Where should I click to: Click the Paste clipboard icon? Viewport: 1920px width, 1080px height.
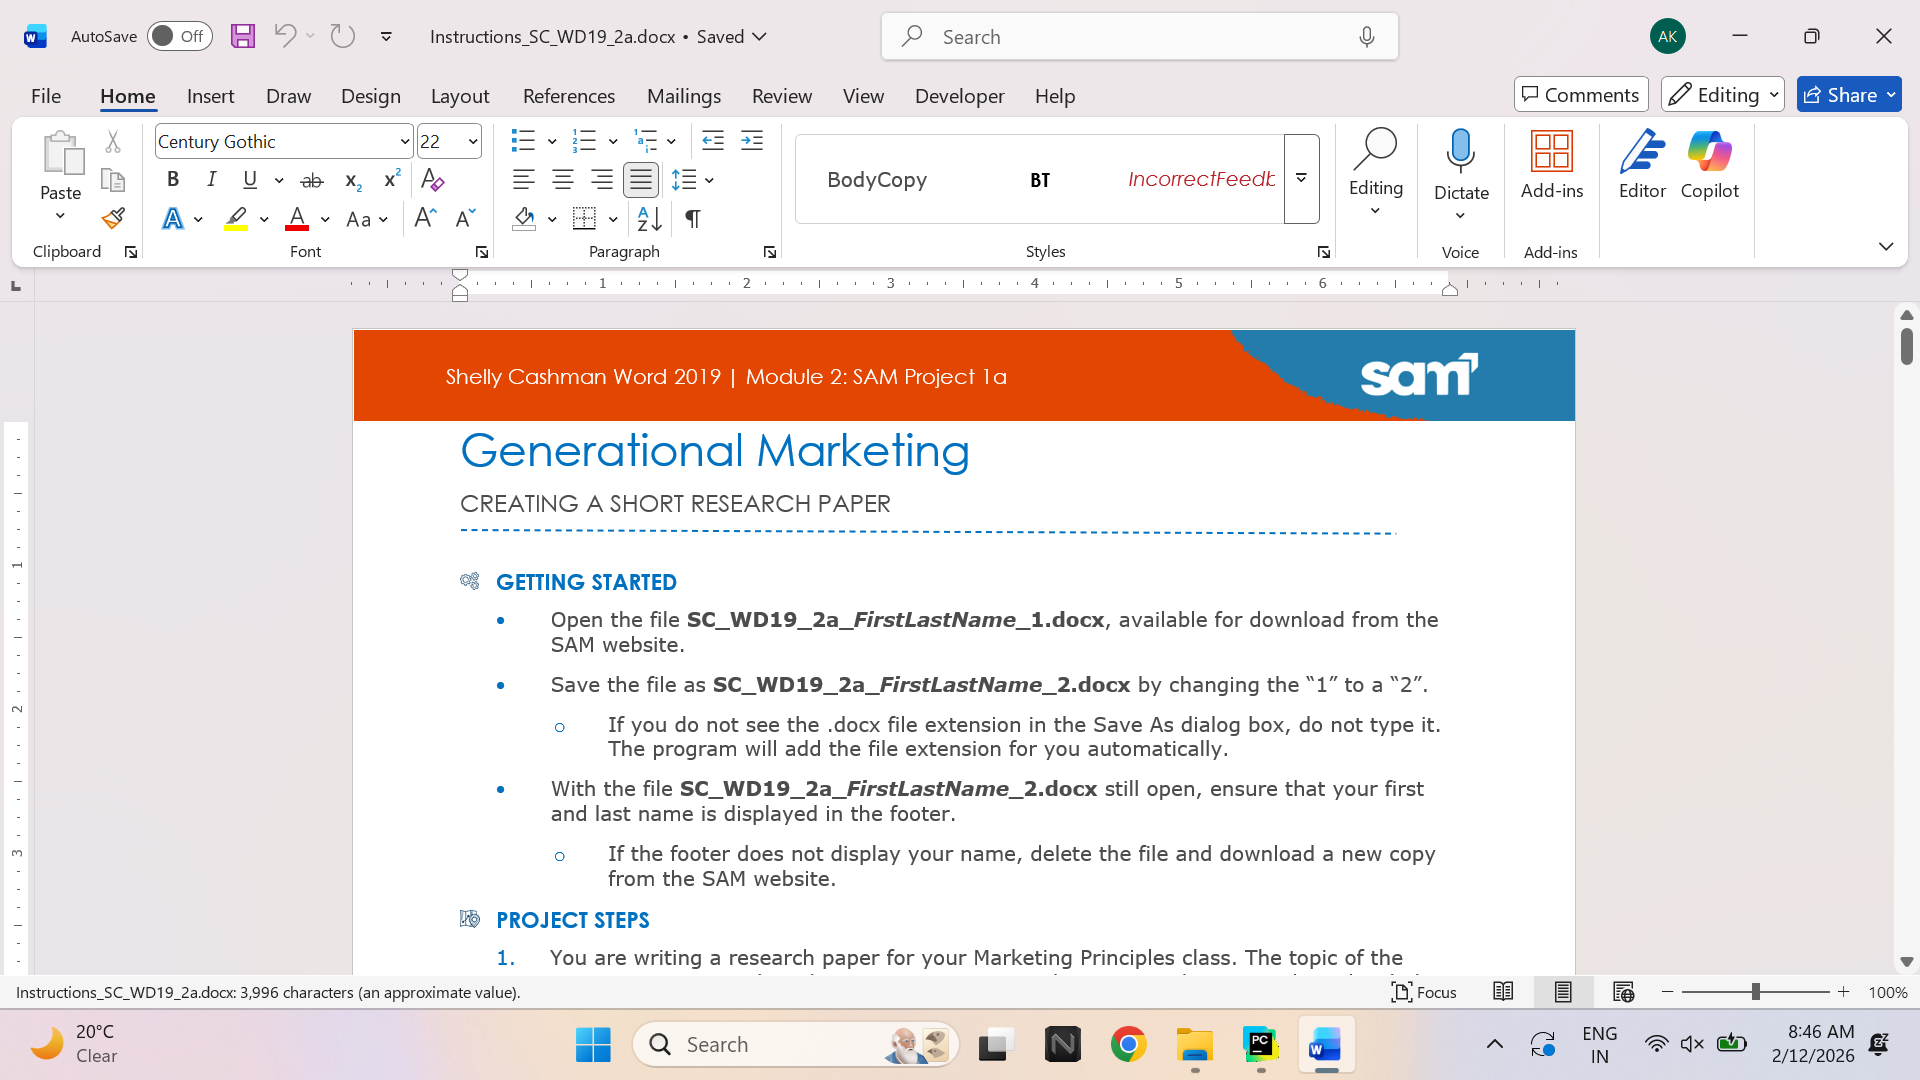pos(61,153)
